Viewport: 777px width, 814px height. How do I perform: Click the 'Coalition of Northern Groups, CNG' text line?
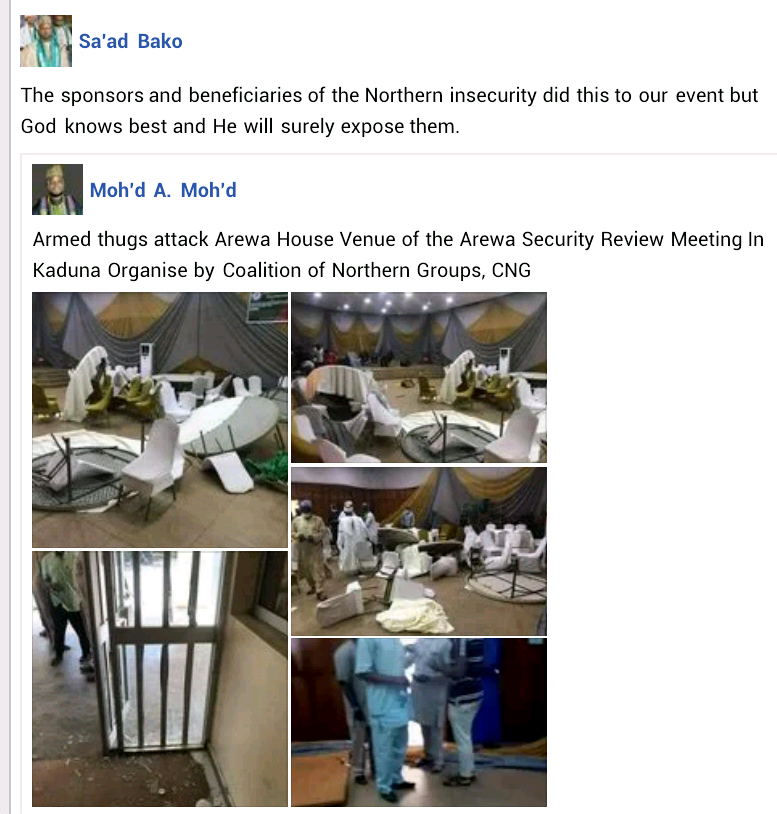click(x=377, y=270)
